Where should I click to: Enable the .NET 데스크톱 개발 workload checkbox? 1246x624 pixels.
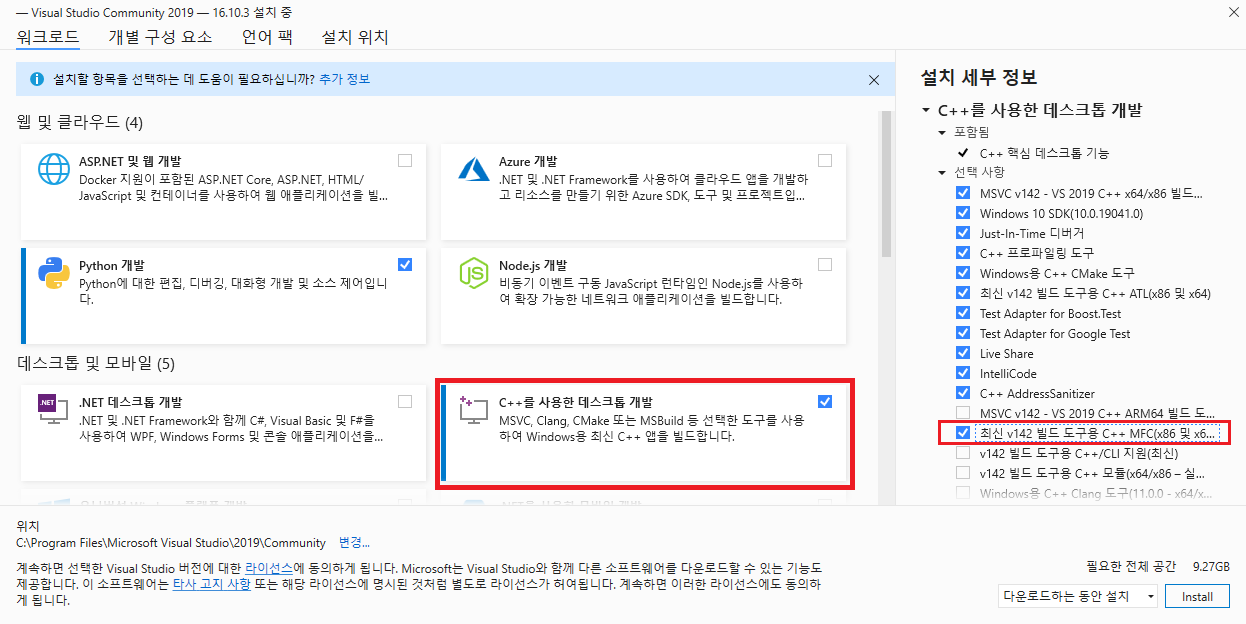[x=405, y=401]
